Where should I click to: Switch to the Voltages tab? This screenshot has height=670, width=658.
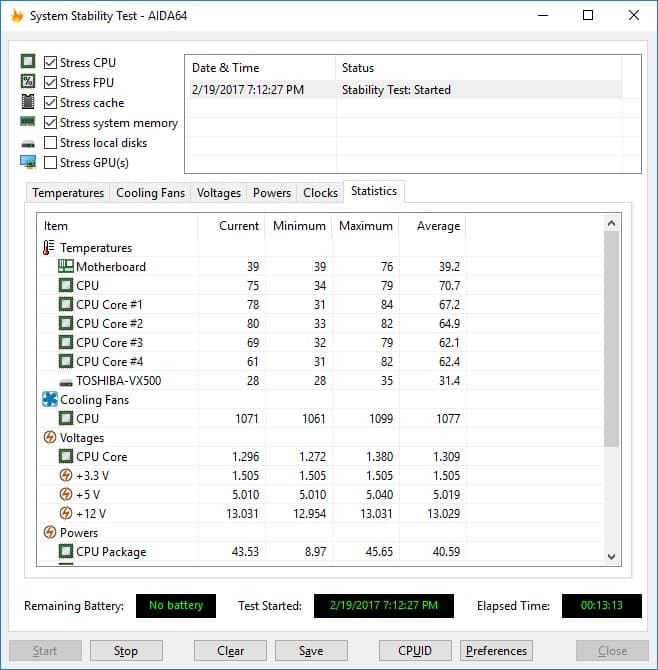219,193
